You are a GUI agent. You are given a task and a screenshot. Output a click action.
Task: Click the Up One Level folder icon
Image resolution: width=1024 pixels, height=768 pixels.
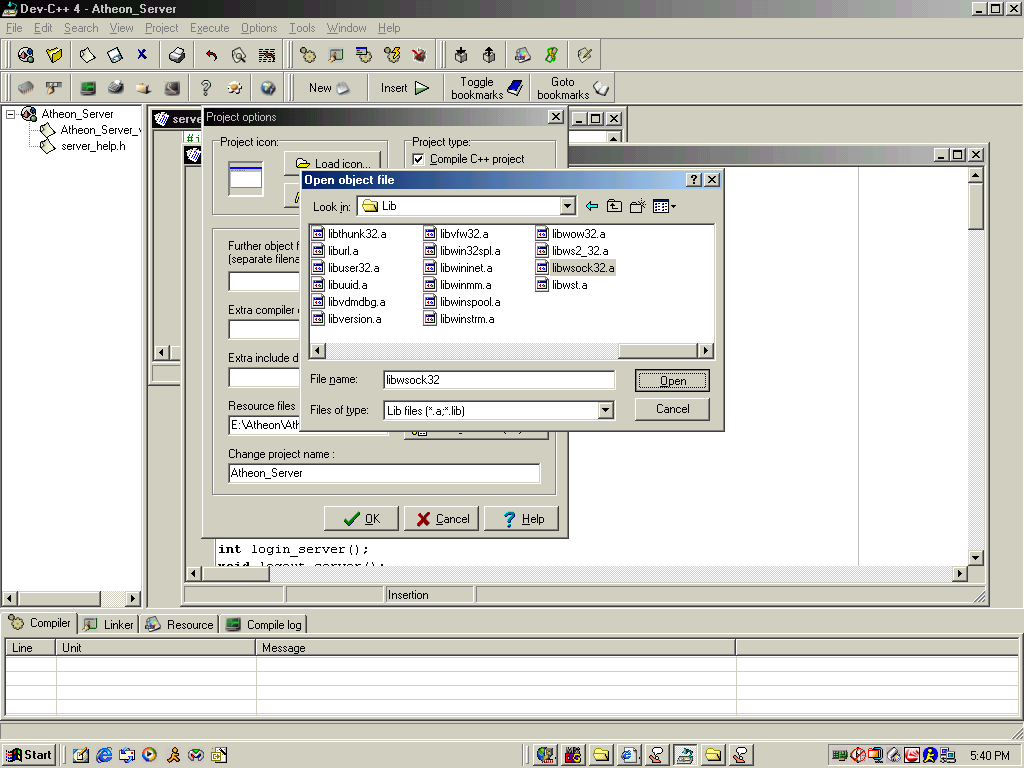pyautogui.click(x=614, y=206)
